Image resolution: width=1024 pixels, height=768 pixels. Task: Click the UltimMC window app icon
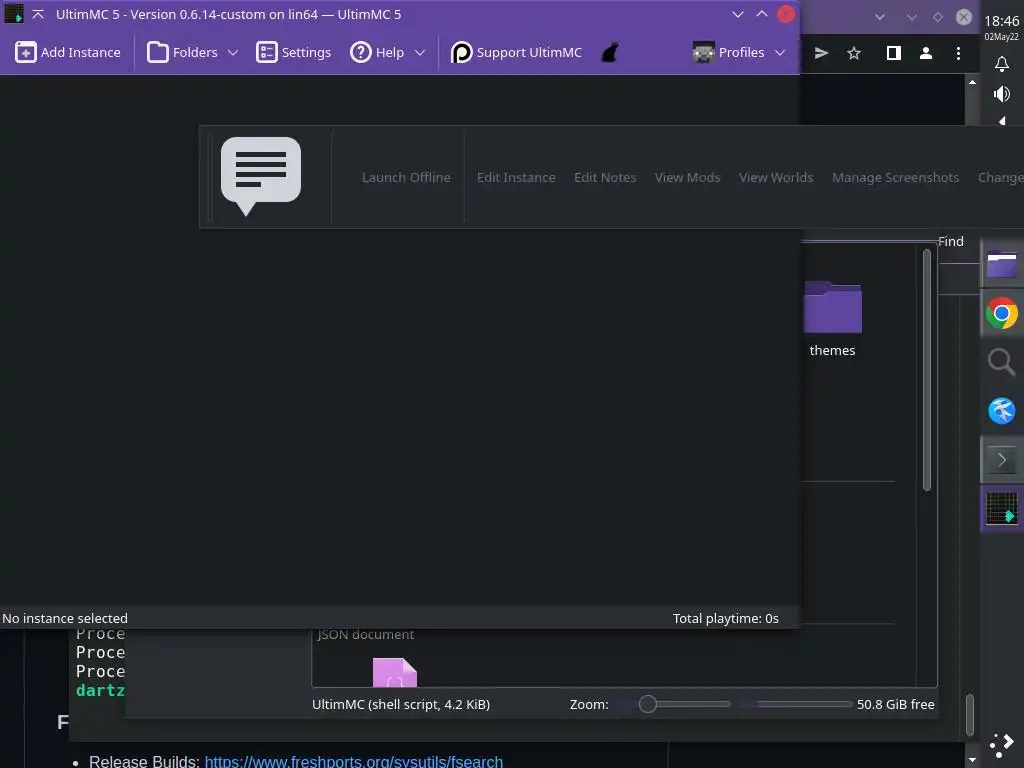[x=14, y=14]
